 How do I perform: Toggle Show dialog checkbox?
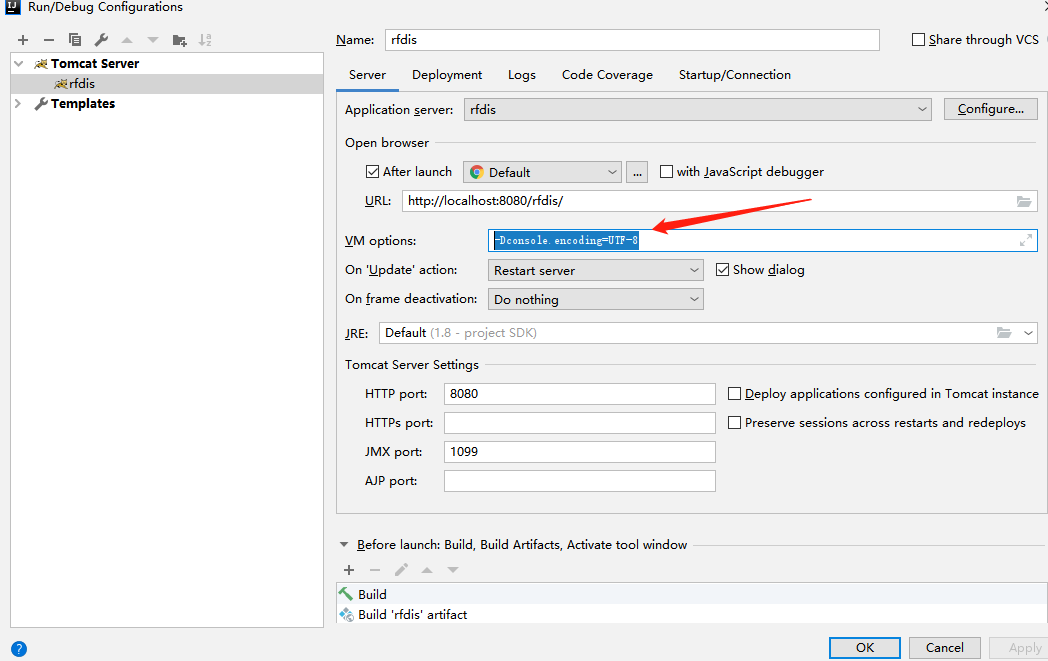[x=722, y=269]
